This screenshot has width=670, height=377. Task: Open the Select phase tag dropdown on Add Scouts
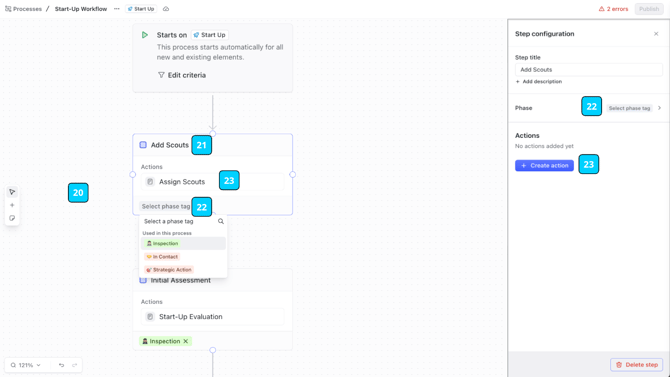pos(166,206)
